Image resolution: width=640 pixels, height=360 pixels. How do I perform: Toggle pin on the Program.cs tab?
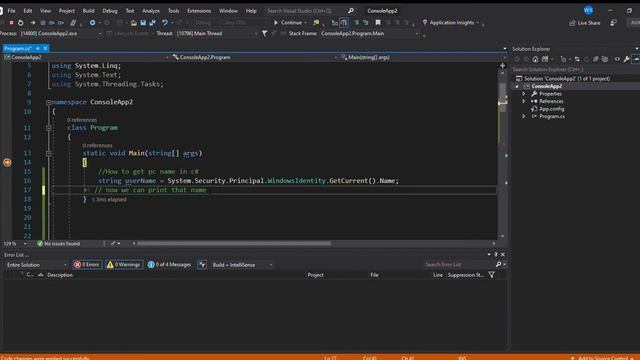(38, 48)
